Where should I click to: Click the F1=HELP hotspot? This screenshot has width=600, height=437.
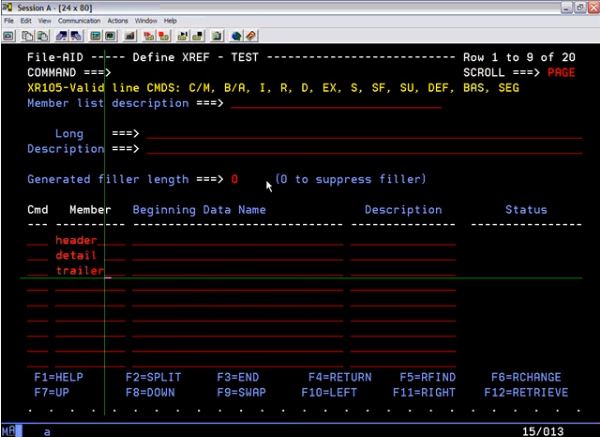(x=59, y=377)
